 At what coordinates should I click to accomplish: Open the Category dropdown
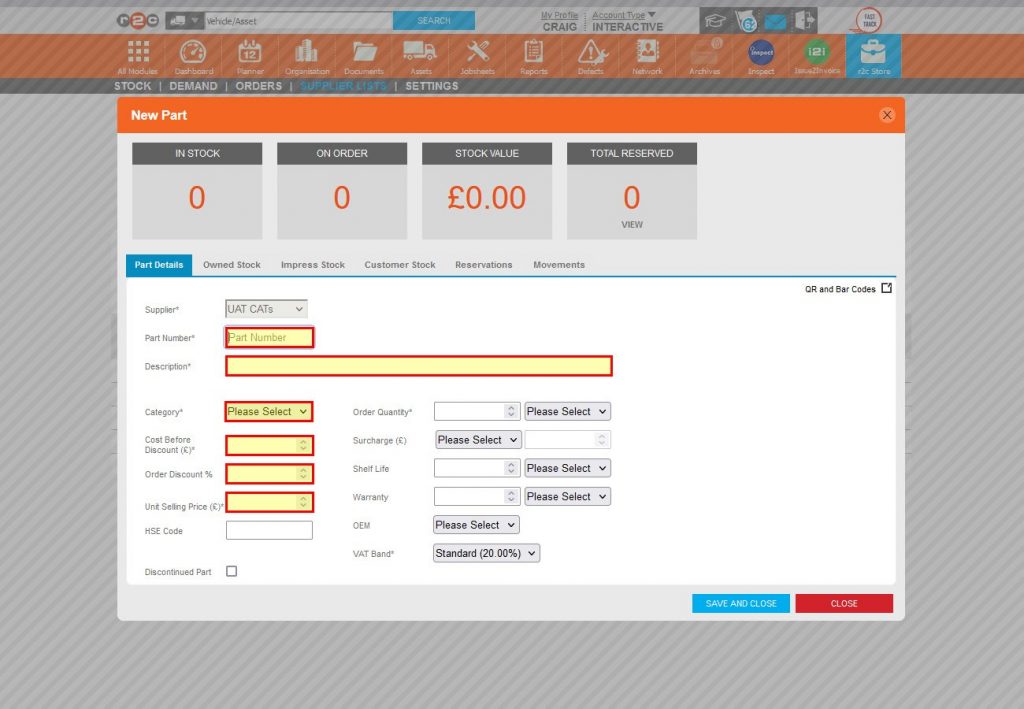tap(268, 411)
